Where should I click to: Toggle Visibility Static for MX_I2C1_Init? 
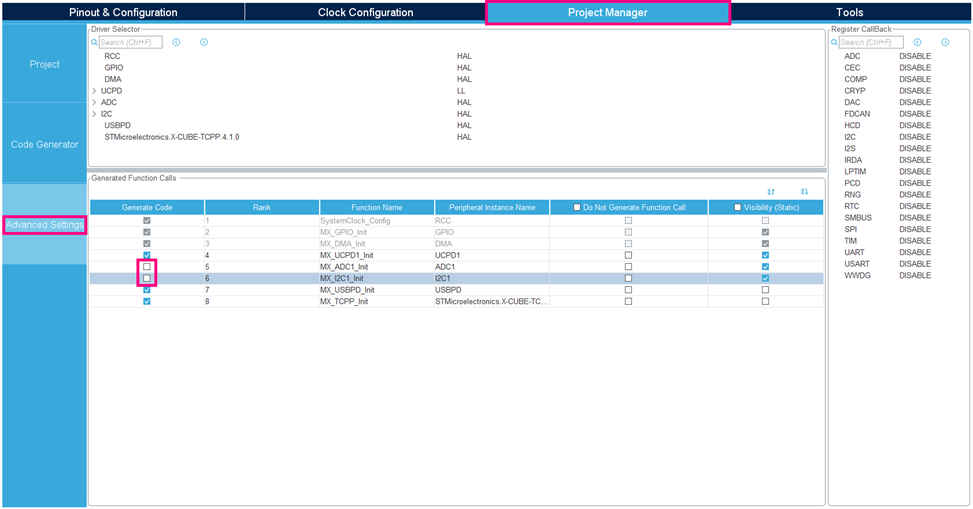(x=765, y=279)
